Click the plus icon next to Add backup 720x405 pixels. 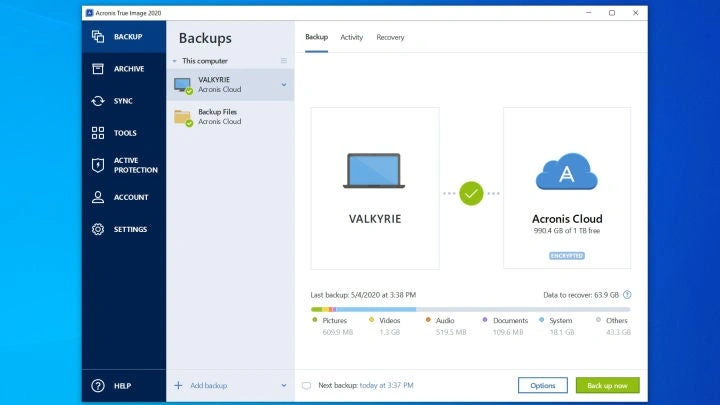(178, 385)
